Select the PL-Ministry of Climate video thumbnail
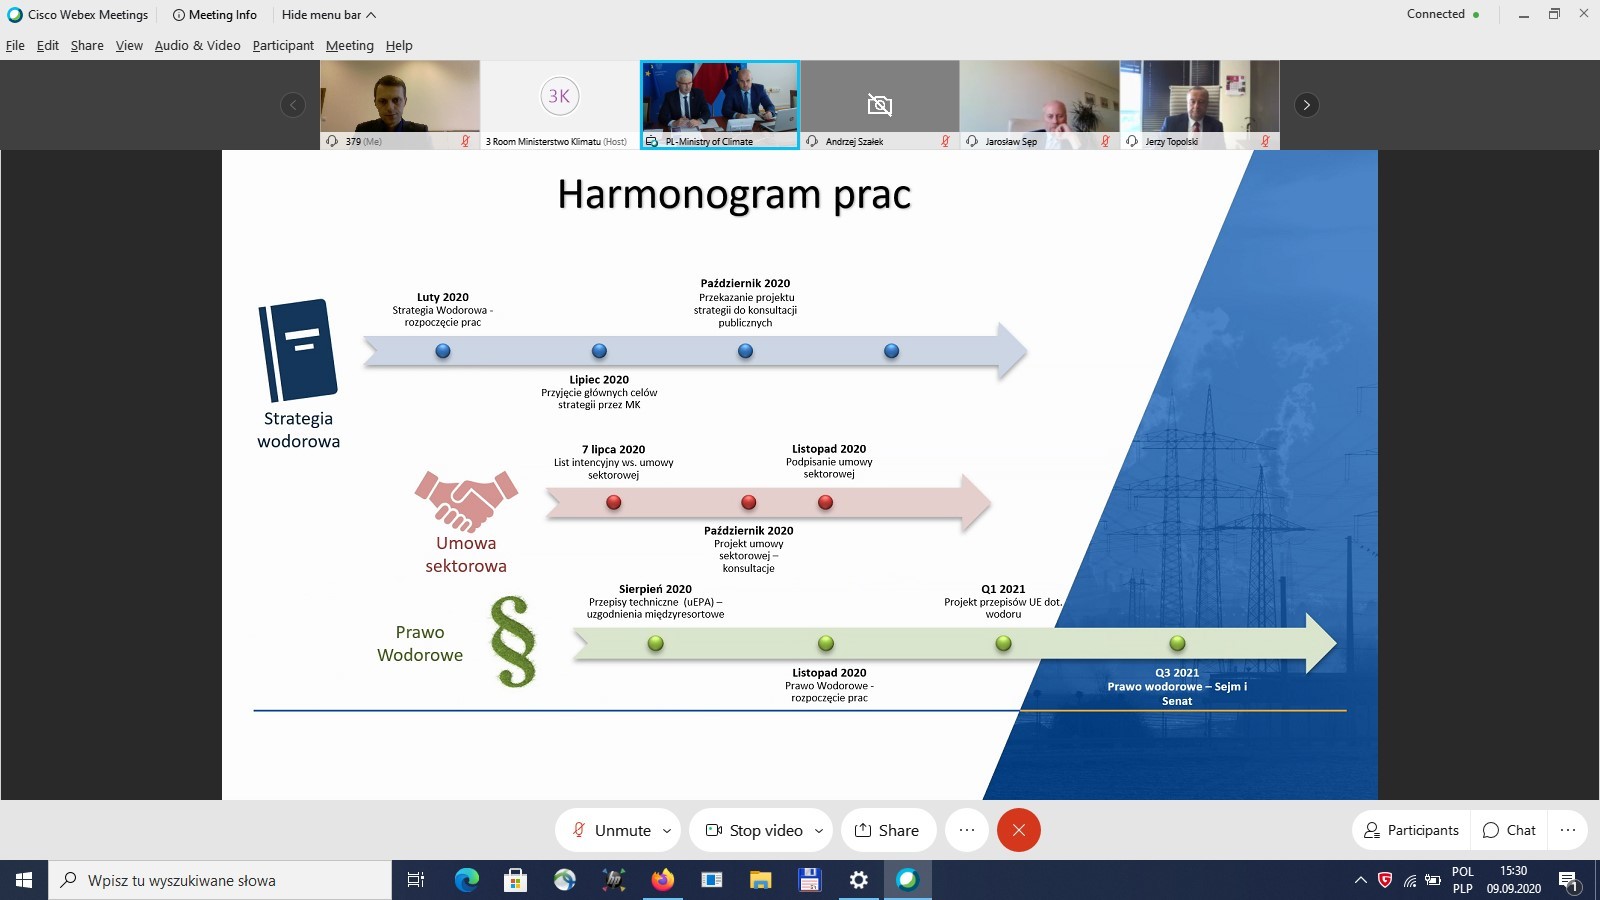The width and height of the screenshot is (1600, 900). tap(719, 103)
